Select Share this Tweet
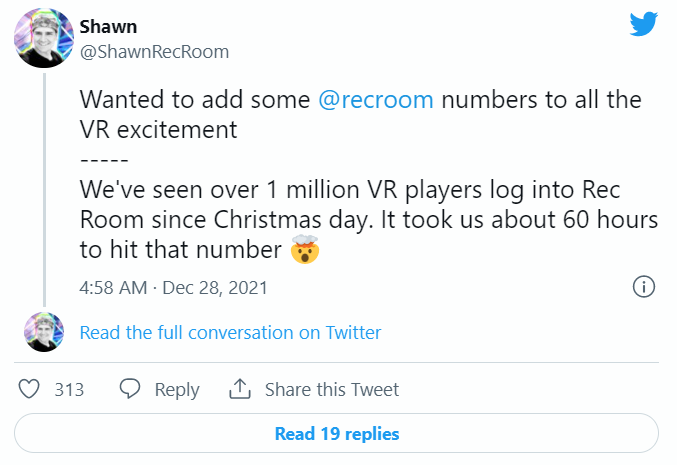The image size is (677, 465). 331,389
